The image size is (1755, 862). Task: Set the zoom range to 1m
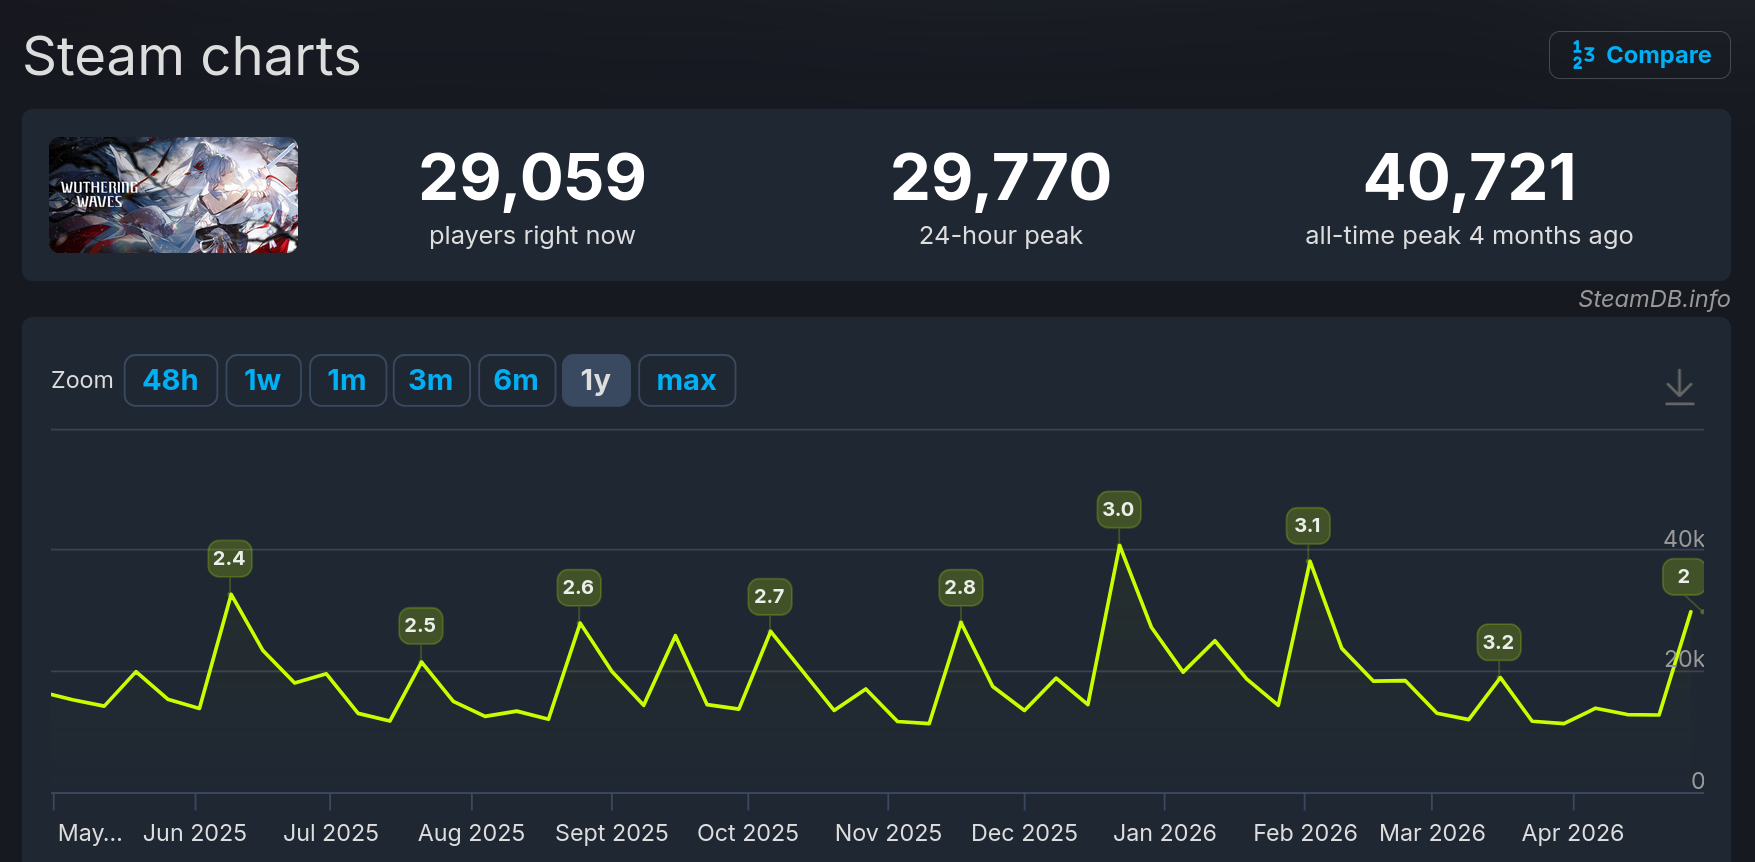[347, 380]
